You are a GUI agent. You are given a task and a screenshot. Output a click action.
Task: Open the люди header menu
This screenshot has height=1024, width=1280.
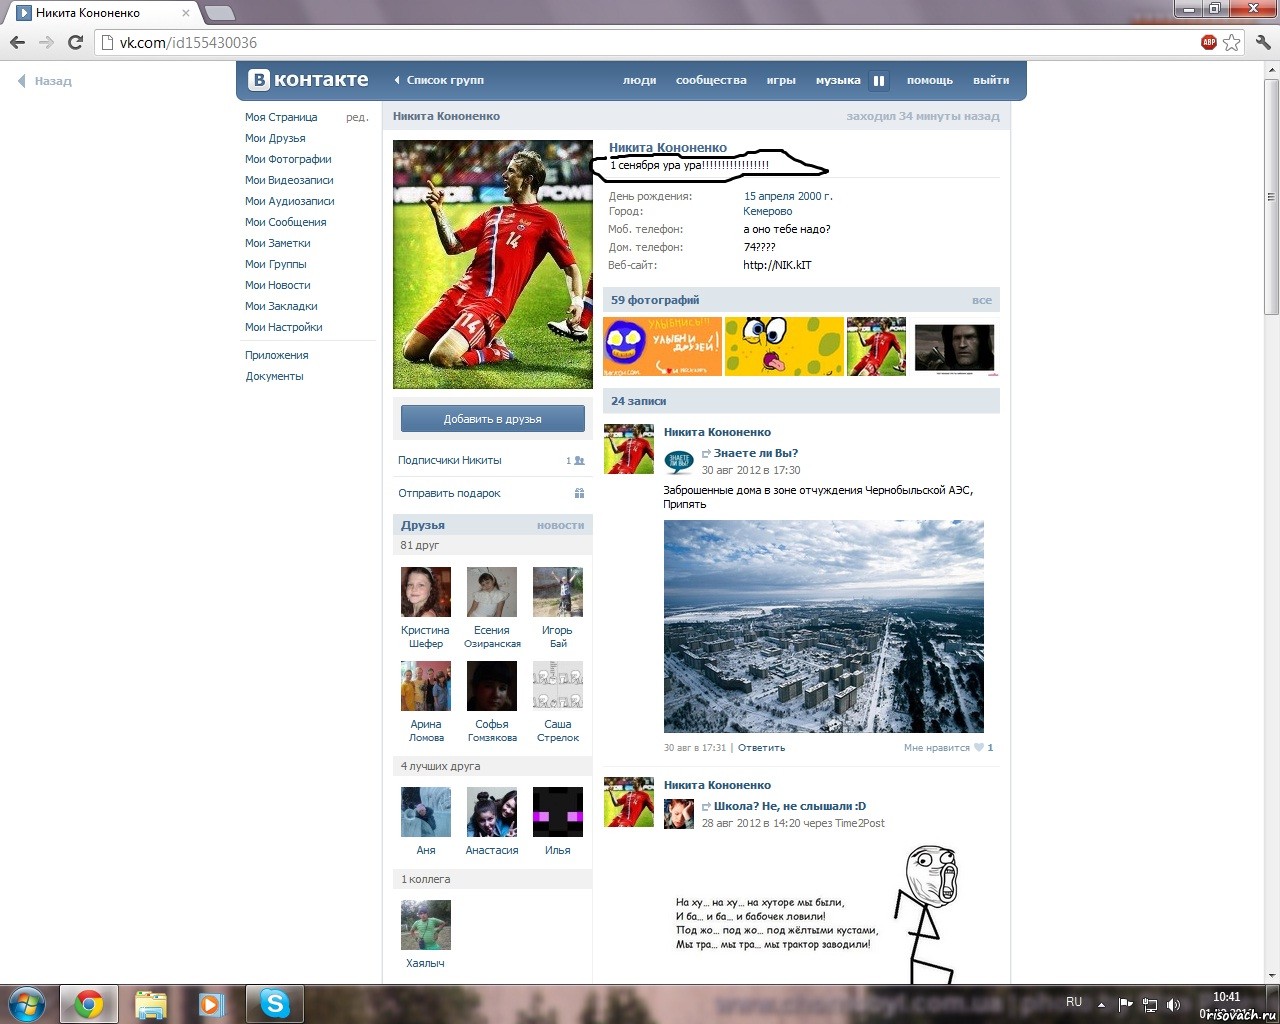(x=639, y=80)
